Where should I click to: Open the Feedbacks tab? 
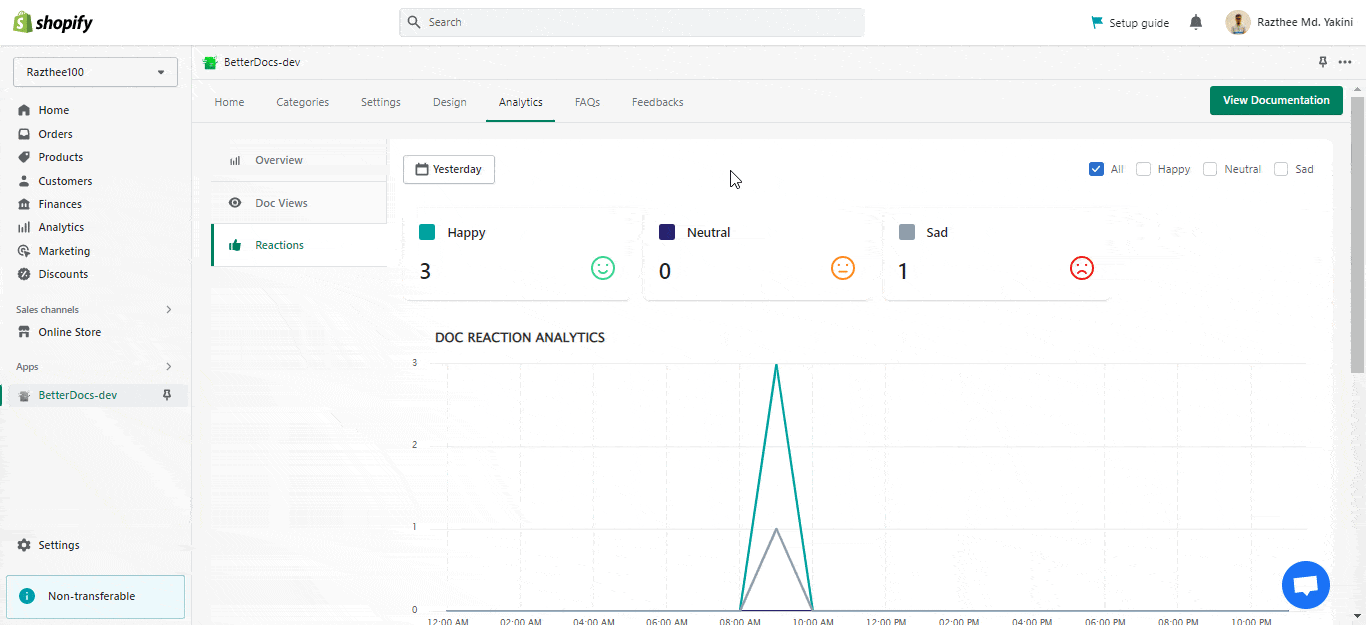[x=658, y=102]
